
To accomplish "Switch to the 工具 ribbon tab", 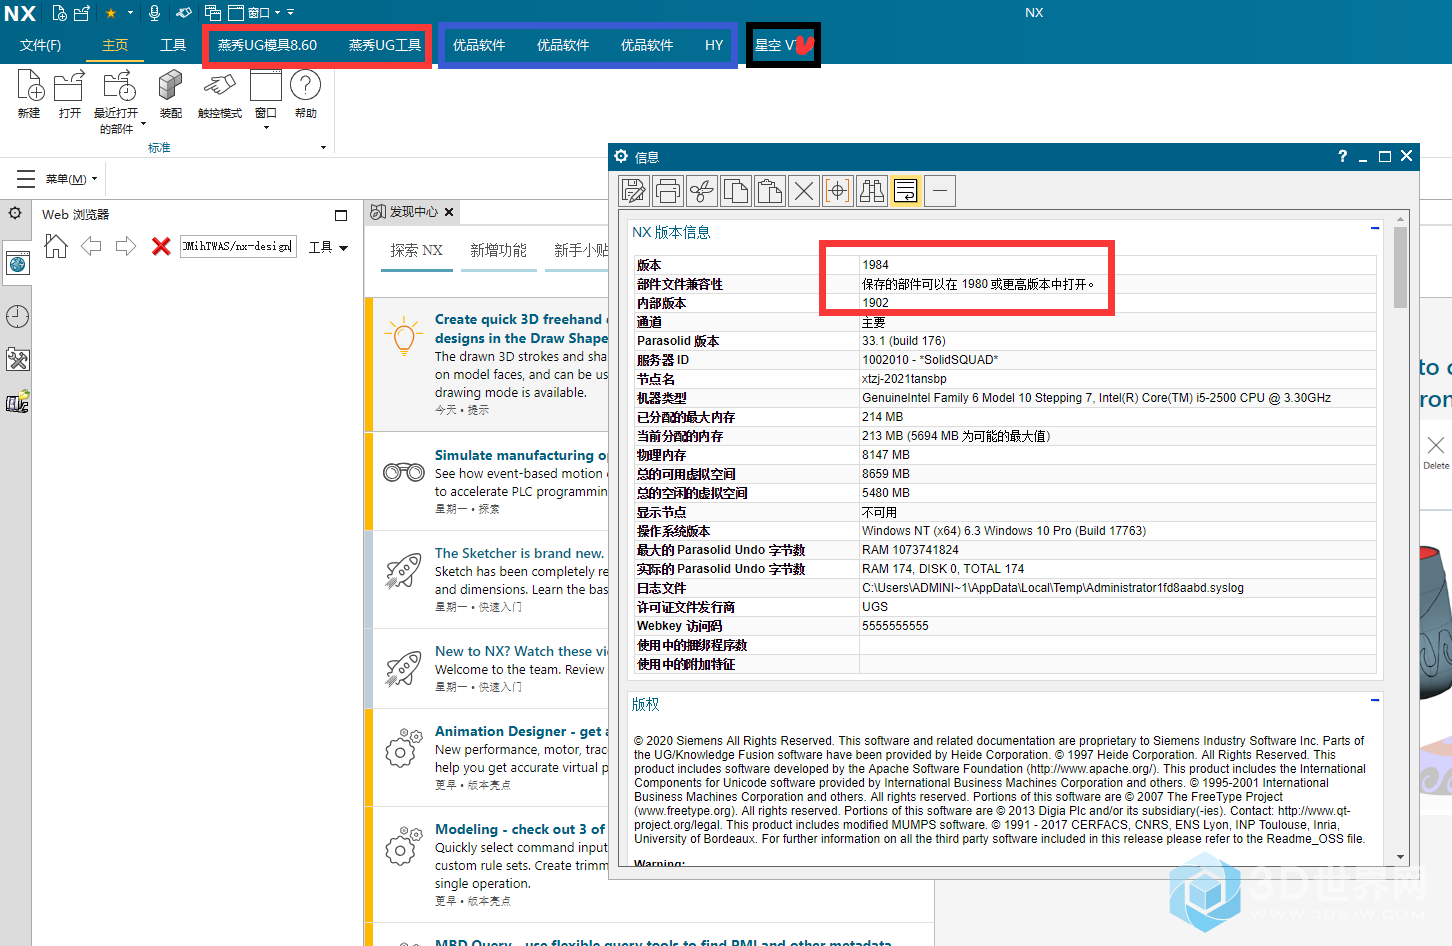I will click(173, 45).
